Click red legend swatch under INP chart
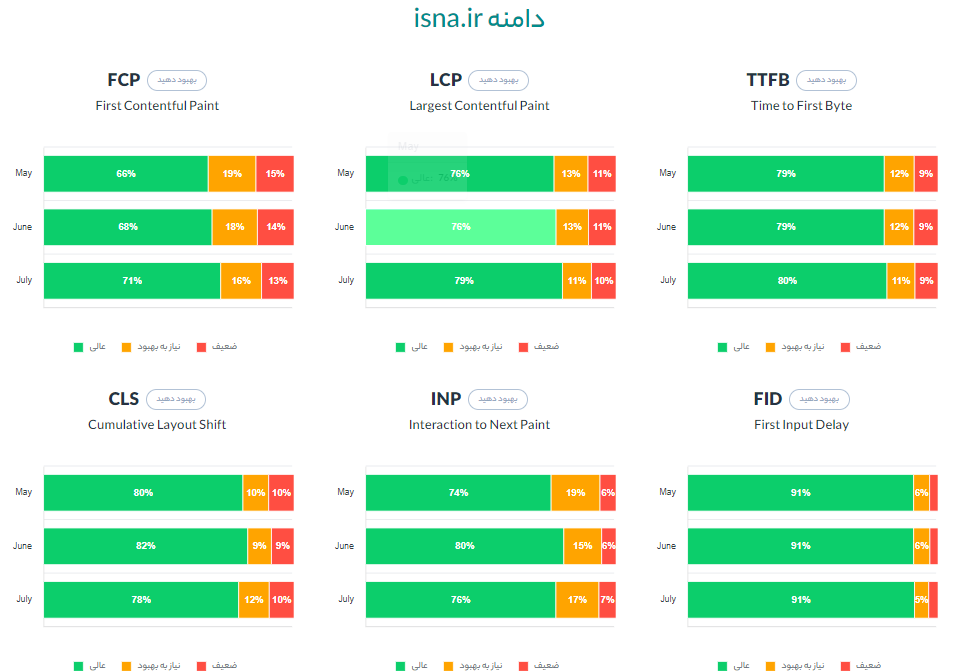Image resolution: width=955 pixels, height=671 pixels. (x=523, y=666)
